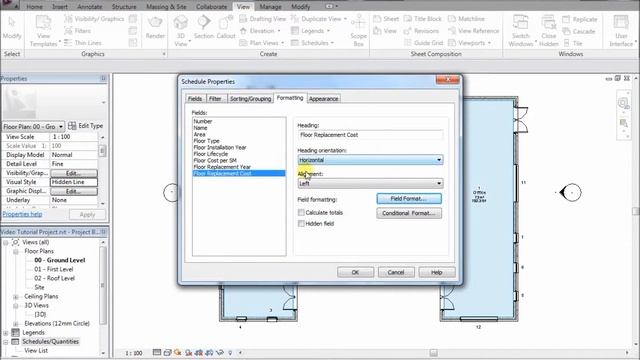Image resolution: width=640 pixels, height=360 pixels.
Task: Click the Matchline tool
Action: (x=466, y=19)
